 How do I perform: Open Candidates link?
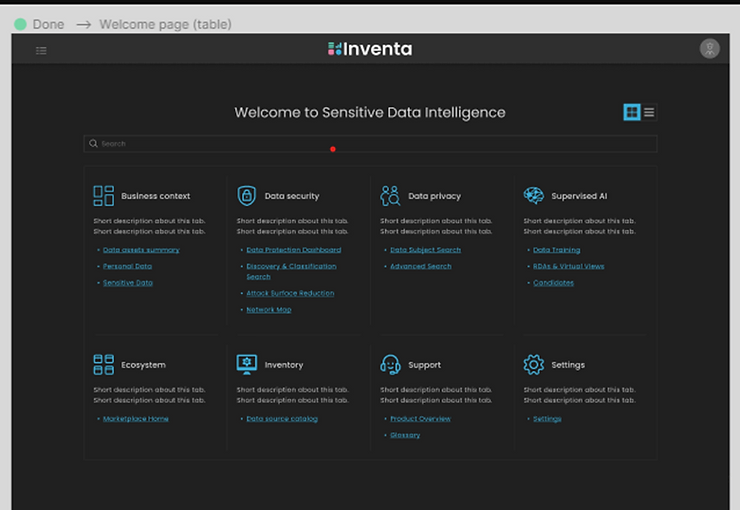(x=554, y=283)
